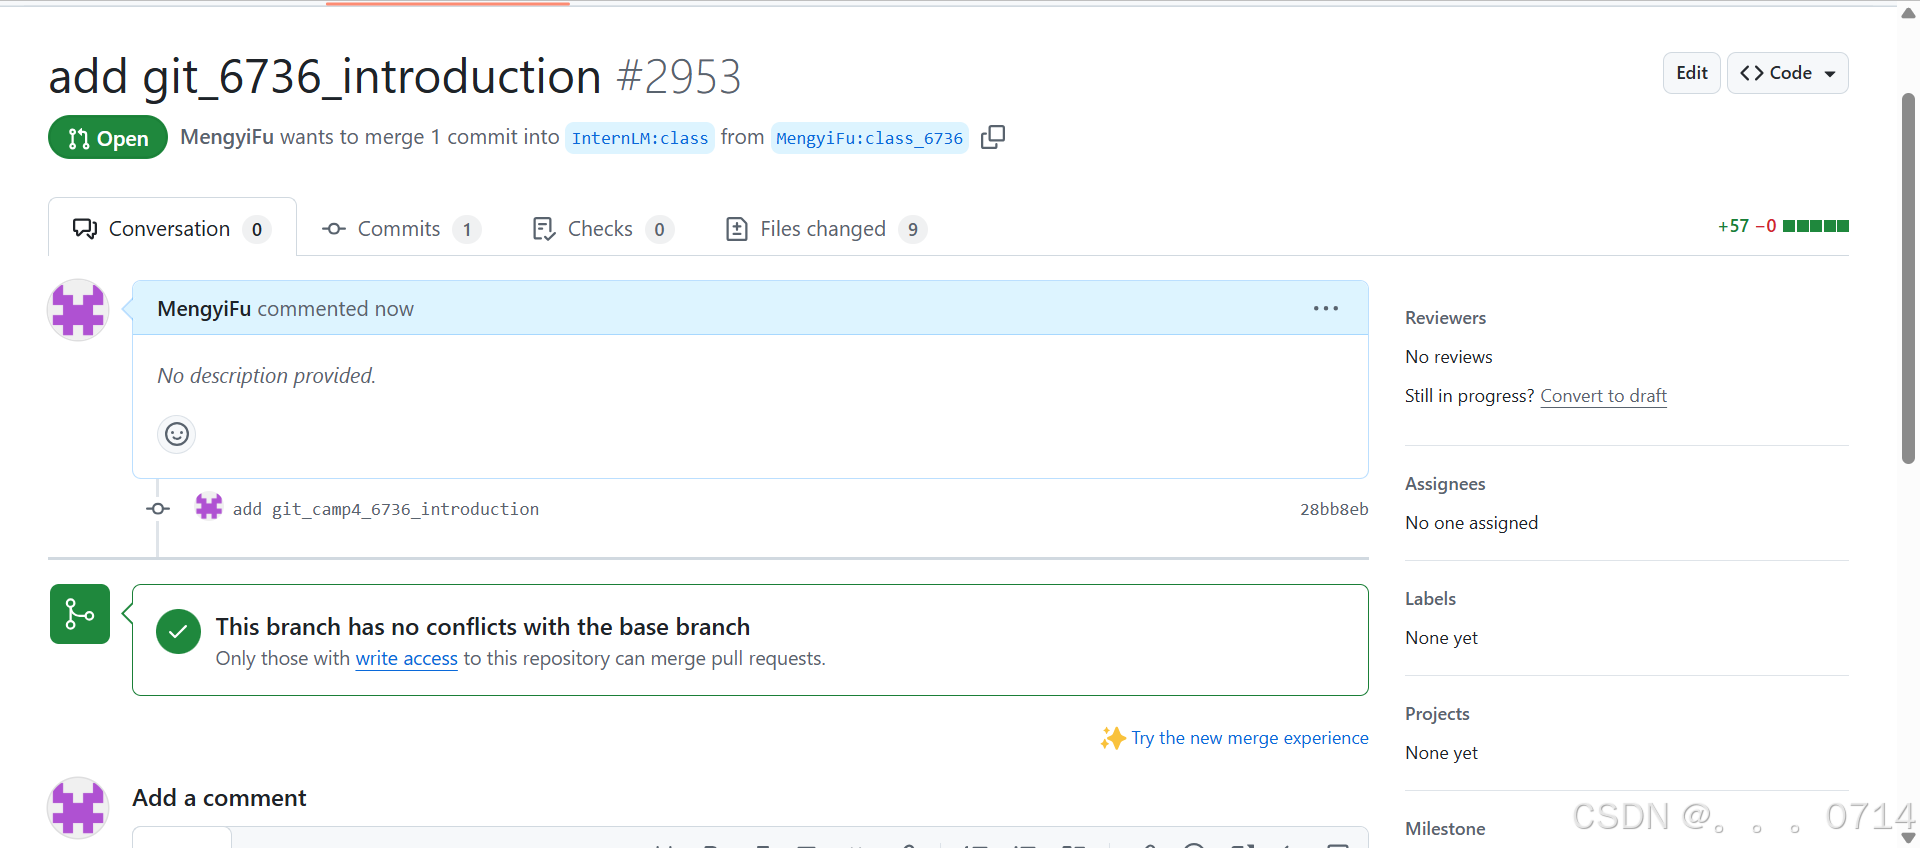The image size is (1920, 848).
Task: Click the scrollbar up arrow
Action: pos(1908,13)
